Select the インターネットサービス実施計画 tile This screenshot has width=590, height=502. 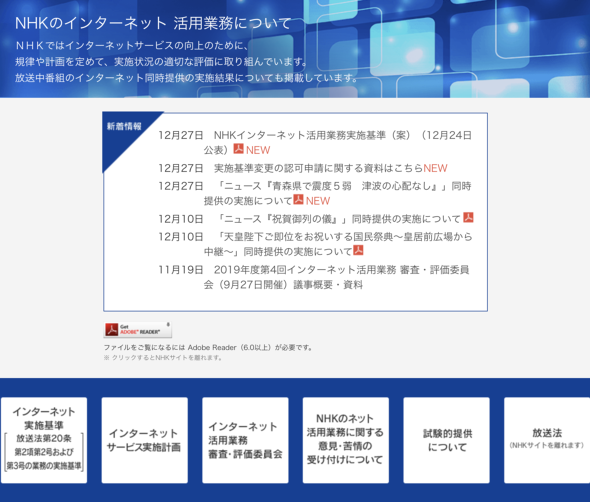144,440
